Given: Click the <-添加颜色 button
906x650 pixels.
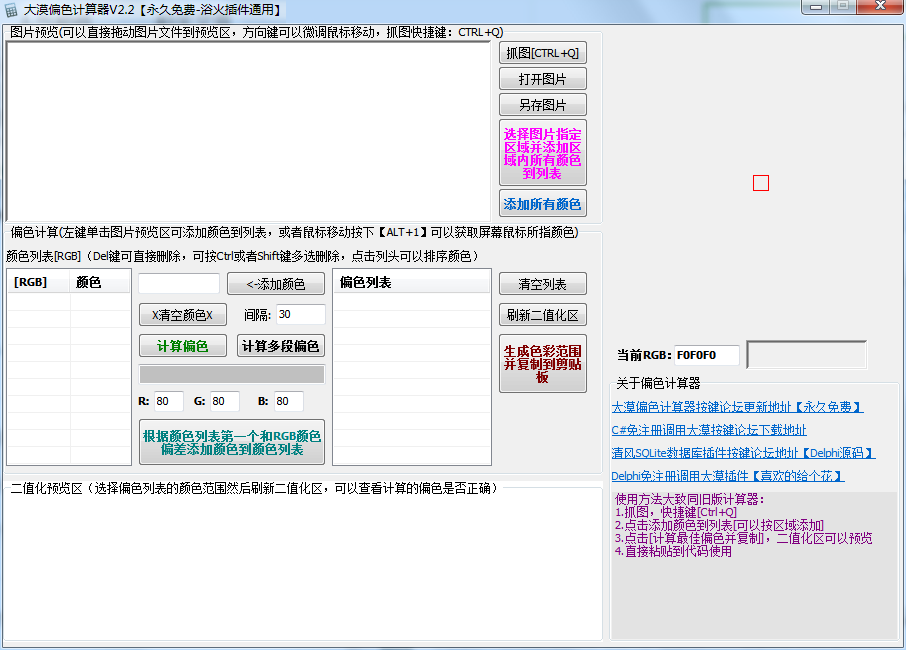Looking at the screenshot, I should coord(276,284).
